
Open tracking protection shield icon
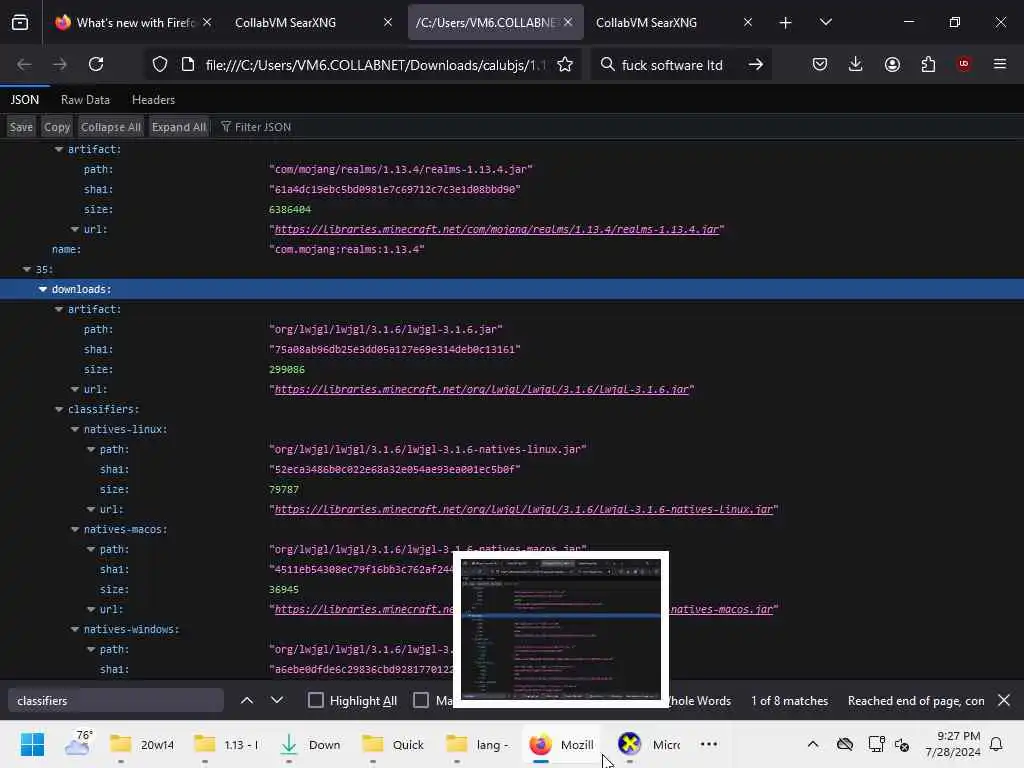pyautogui.click(x=160, y=64)
